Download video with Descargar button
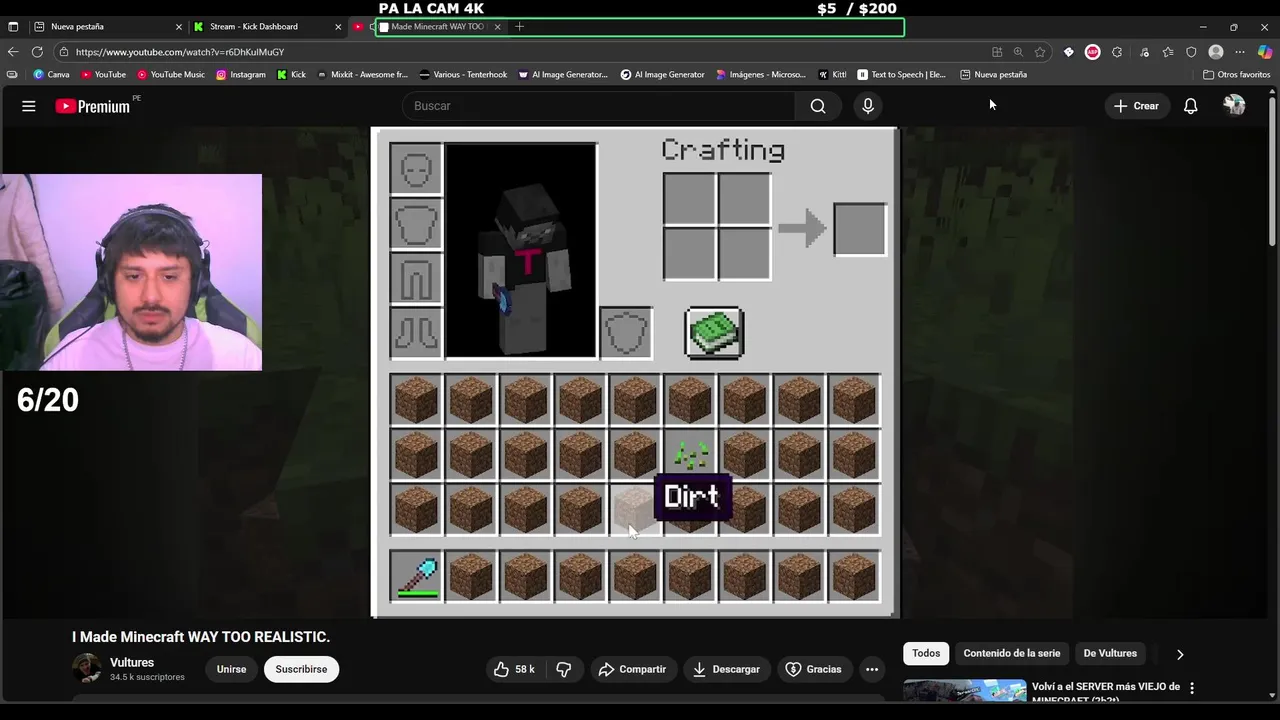The height and width of the screenshot is (720, 1280). pyautogui.click(x=726, y=669)
